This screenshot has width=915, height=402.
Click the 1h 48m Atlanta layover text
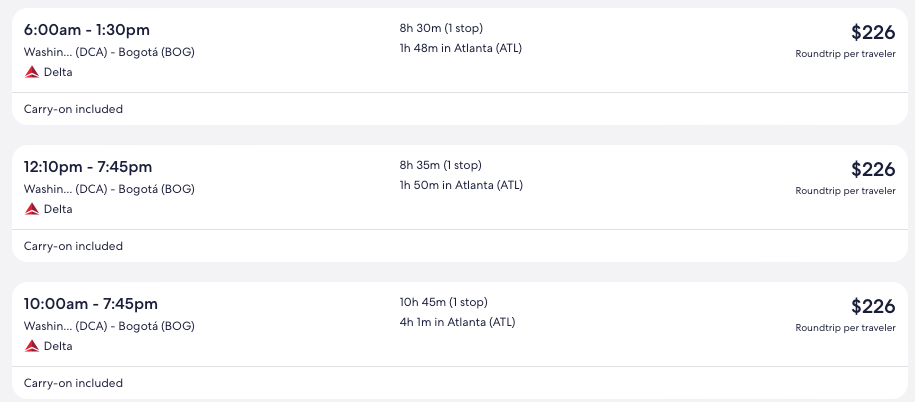click(x=460, y=48)
